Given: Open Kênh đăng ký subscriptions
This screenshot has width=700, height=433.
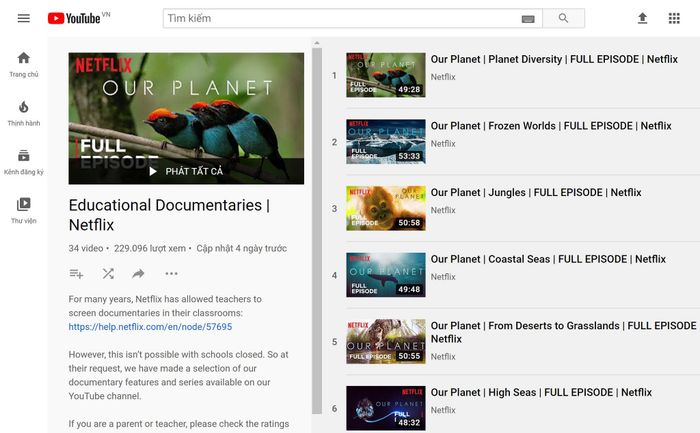Looking at the screenshot, I should pyautogui.click(x=24, y=162).
